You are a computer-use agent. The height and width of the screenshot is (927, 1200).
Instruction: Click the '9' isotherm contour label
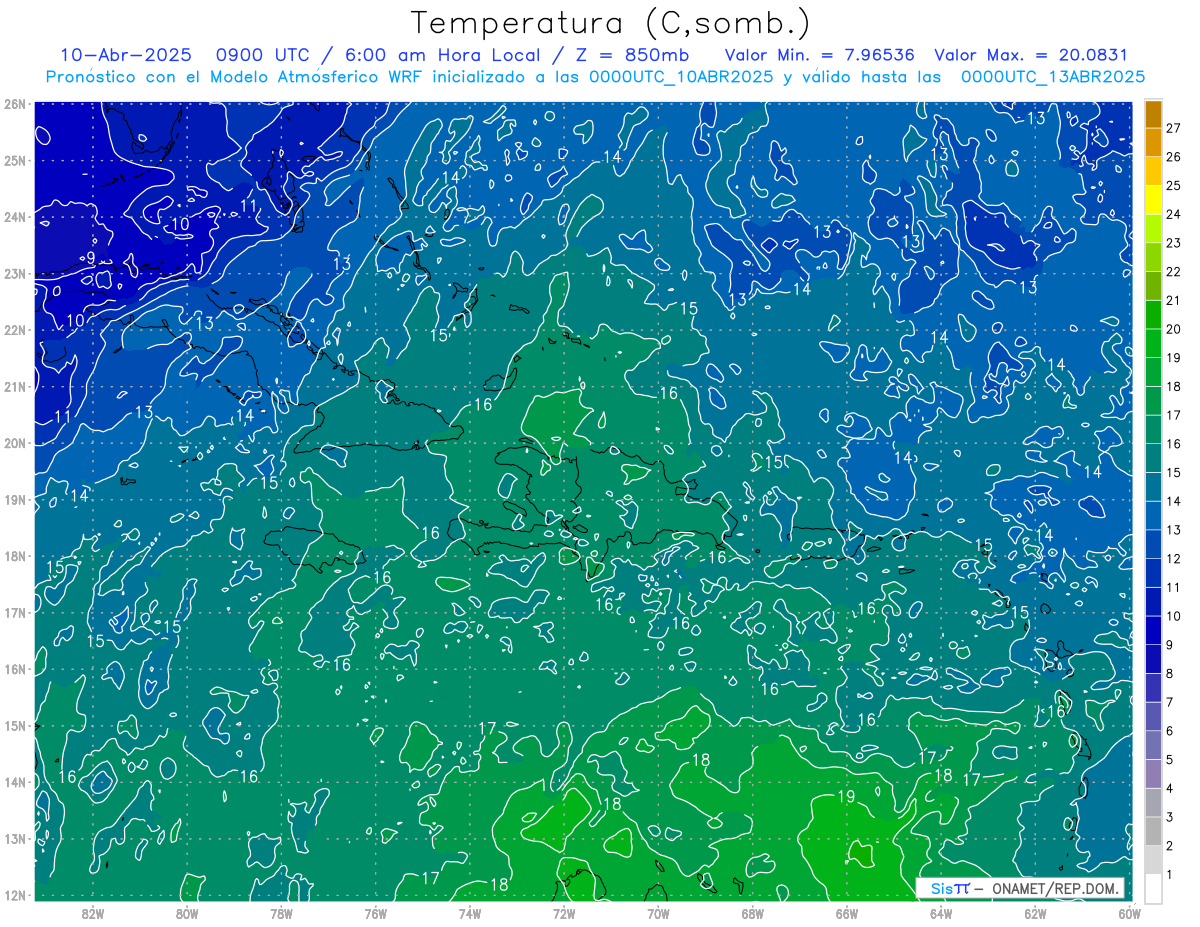click(90, 258)
